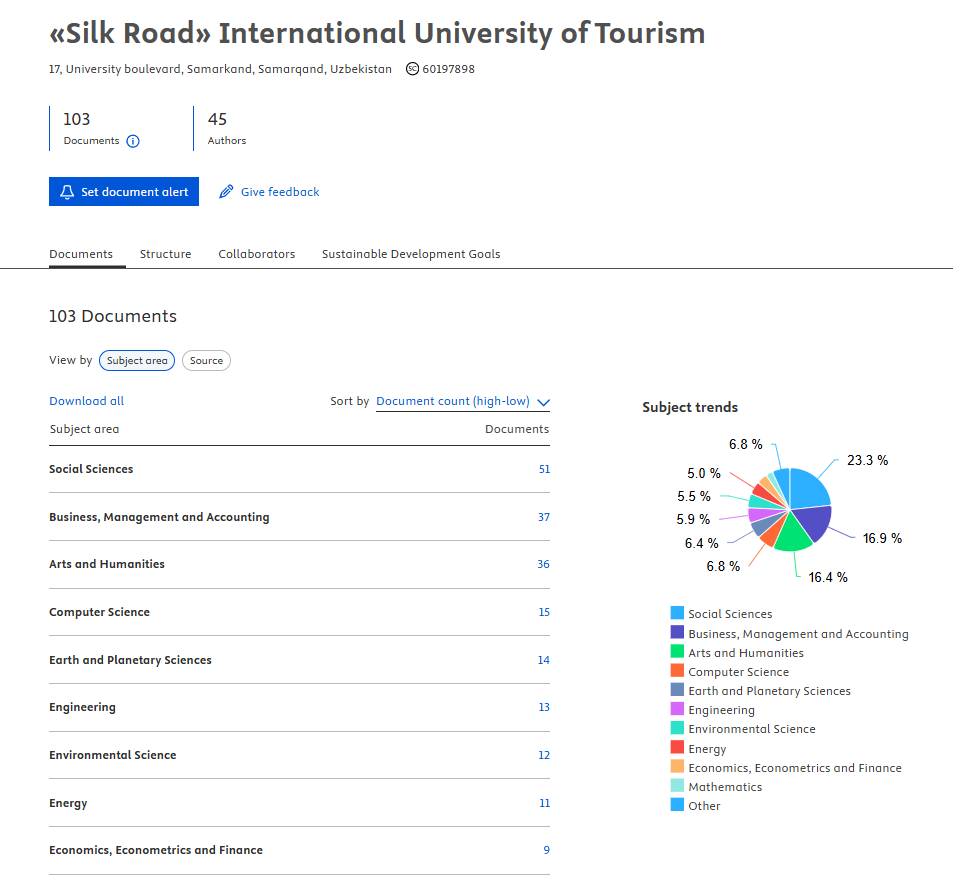Viewport: 953px width, 878px height.
Task: Click Download all link
Action: coord(87,401)
